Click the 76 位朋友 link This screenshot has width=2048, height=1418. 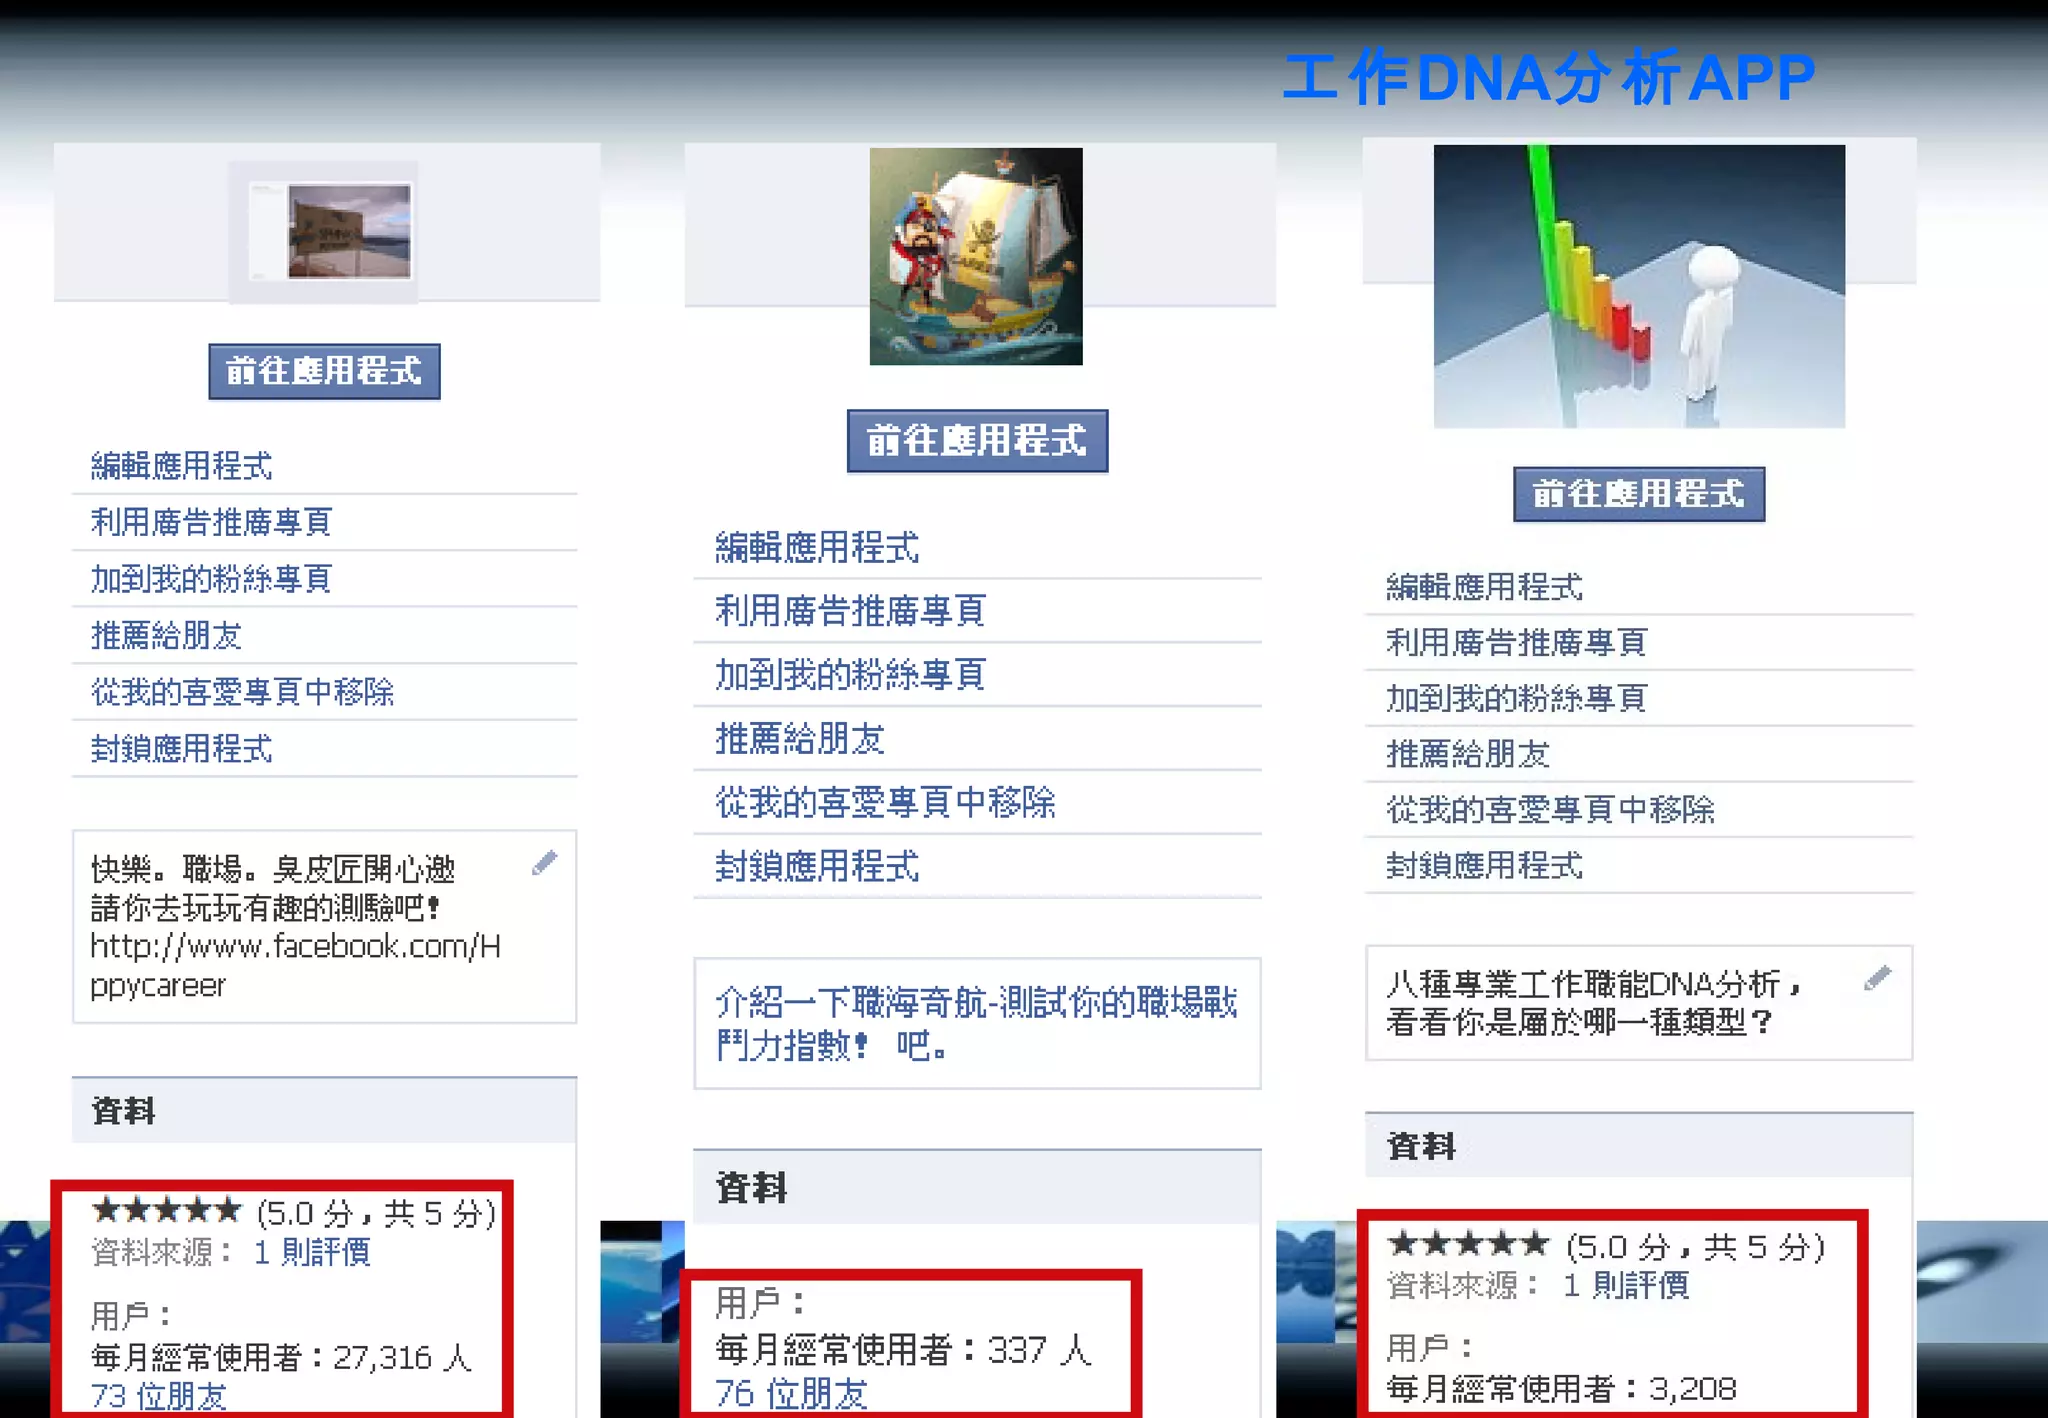coord(791,1393)
